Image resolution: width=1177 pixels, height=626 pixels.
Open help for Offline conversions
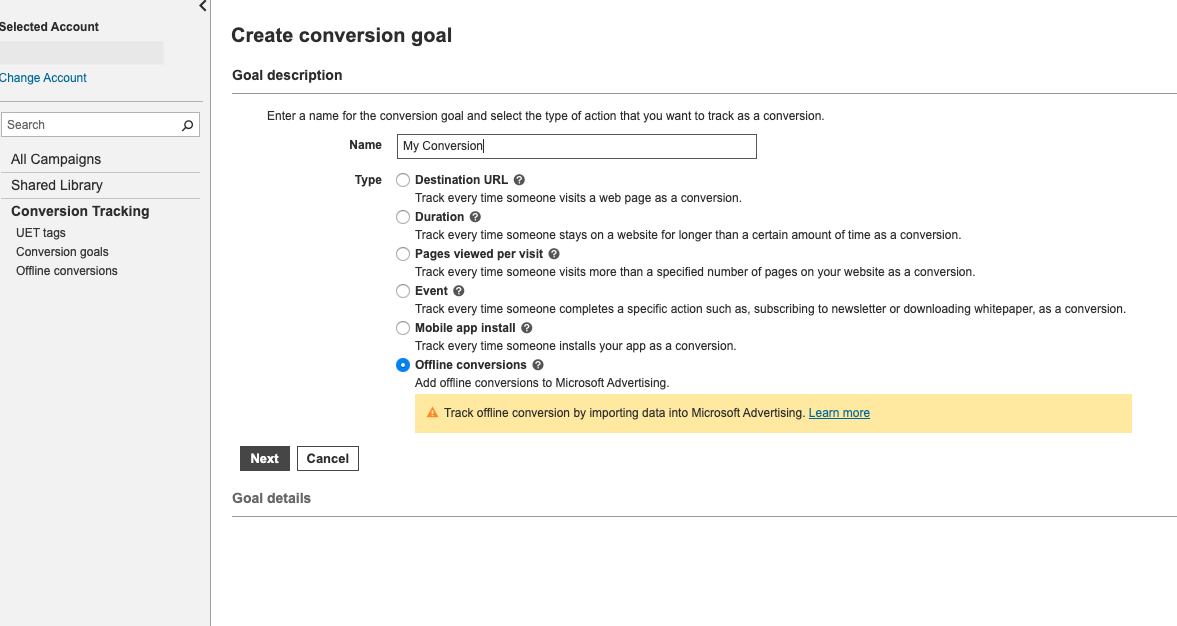tap(538, 365)
